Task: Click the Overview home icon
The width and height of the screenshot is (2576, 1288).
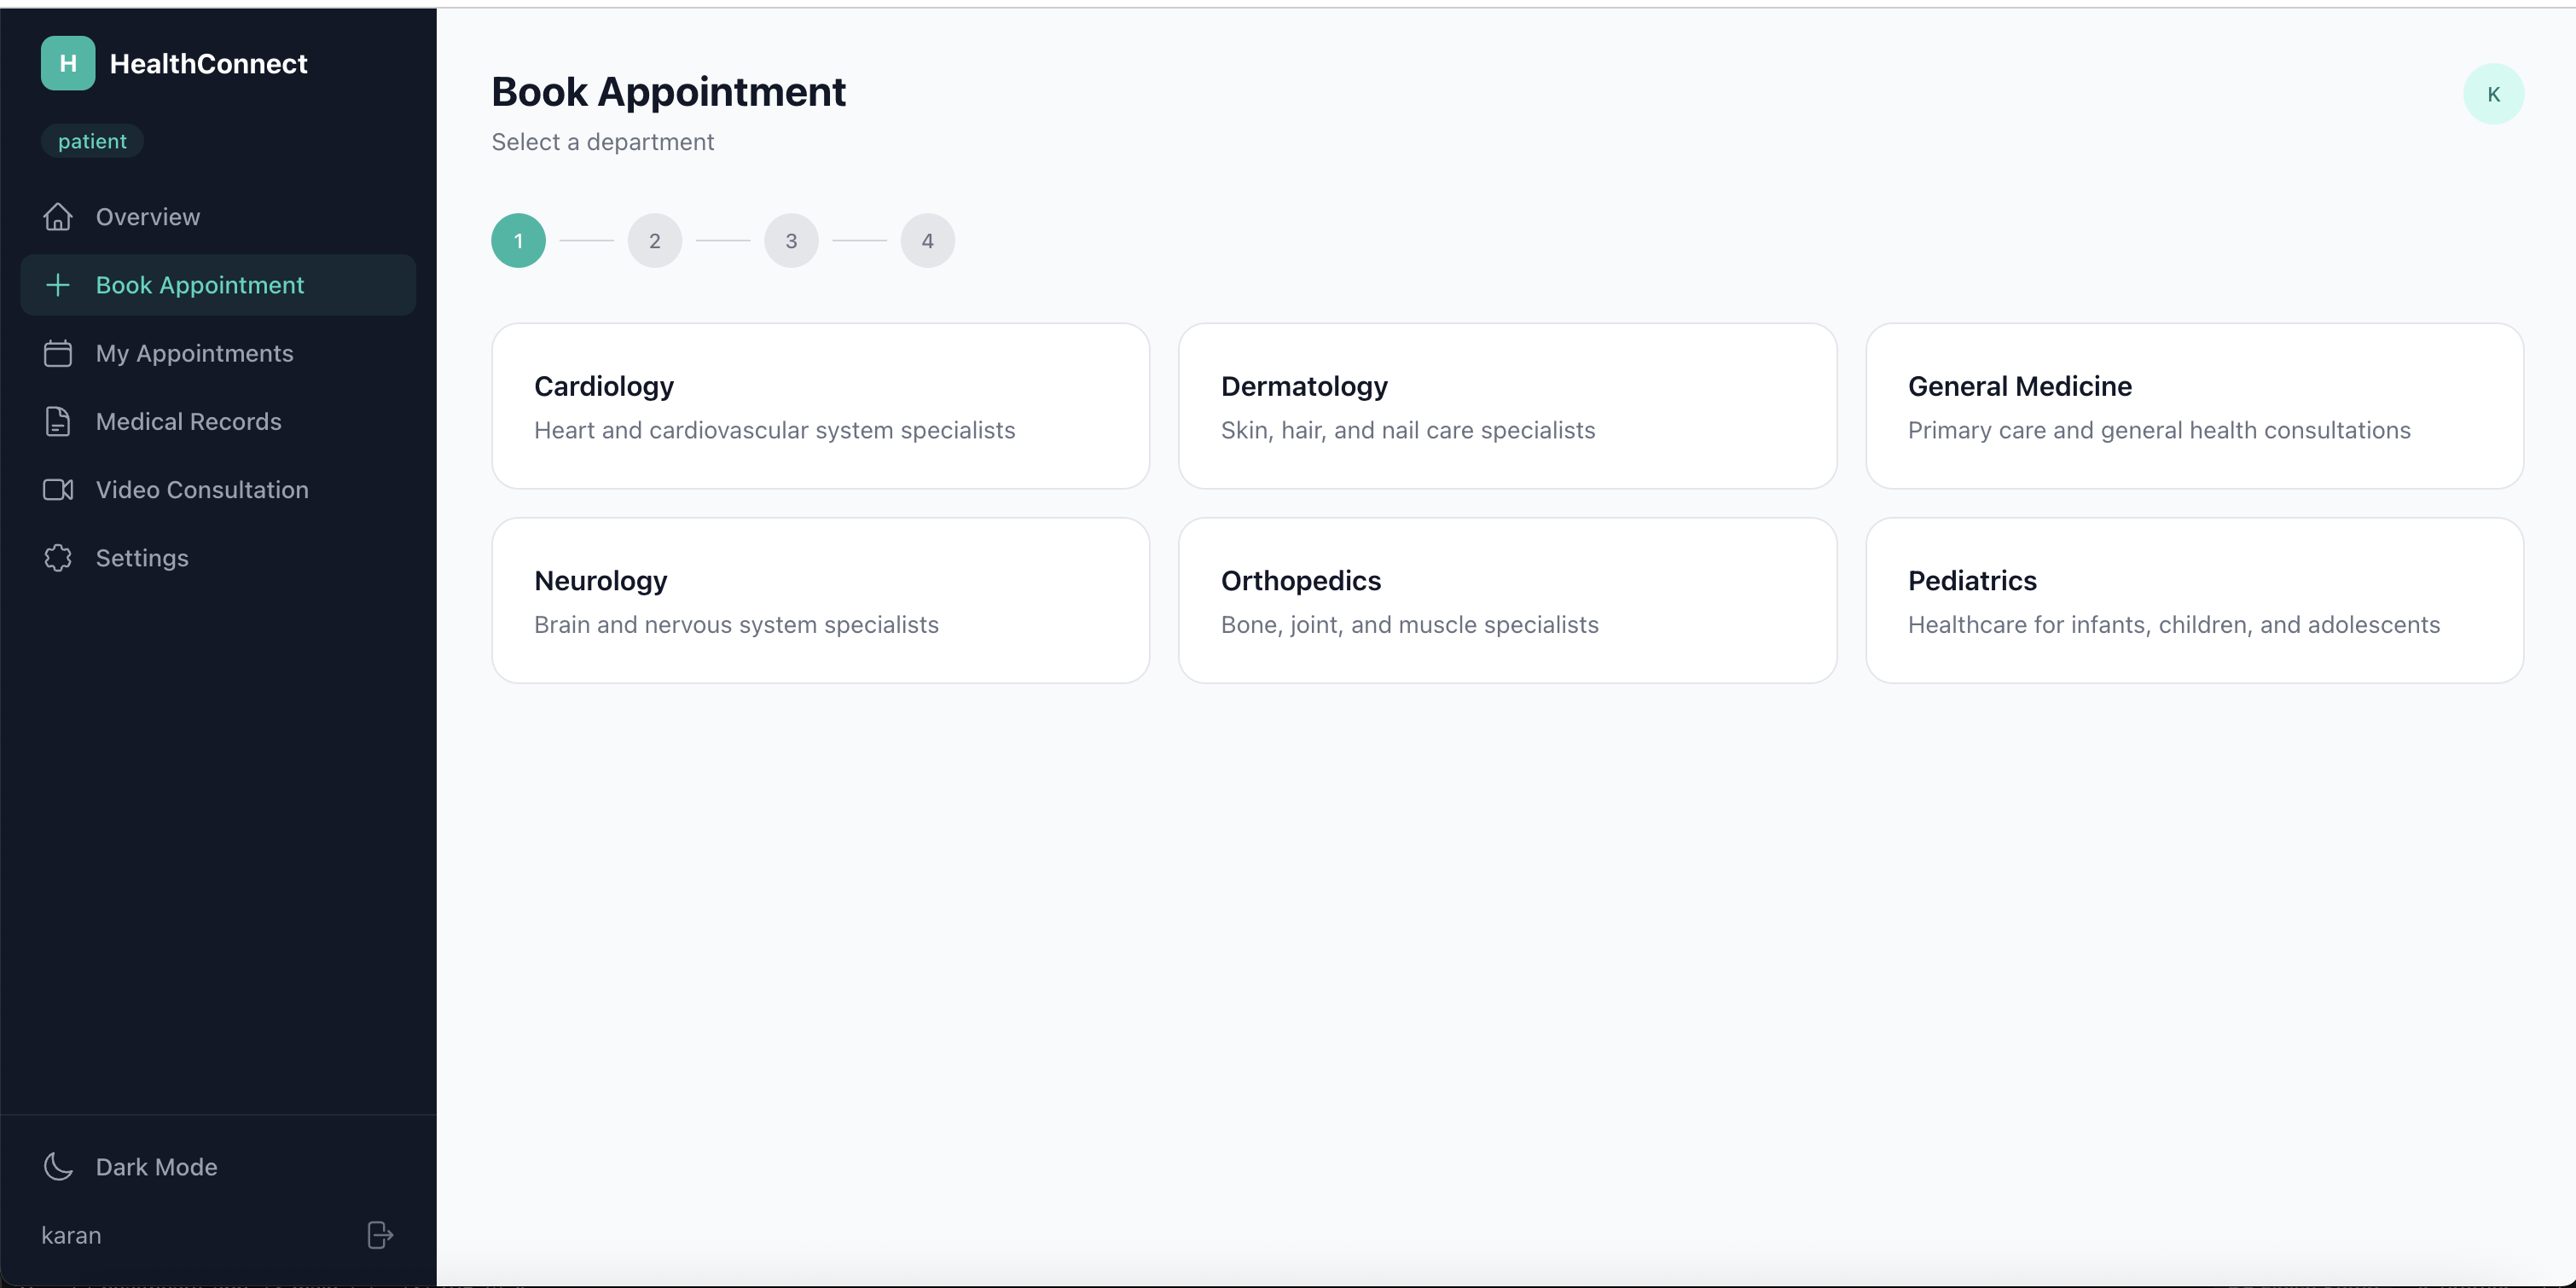Action: [x=58, y=216]
